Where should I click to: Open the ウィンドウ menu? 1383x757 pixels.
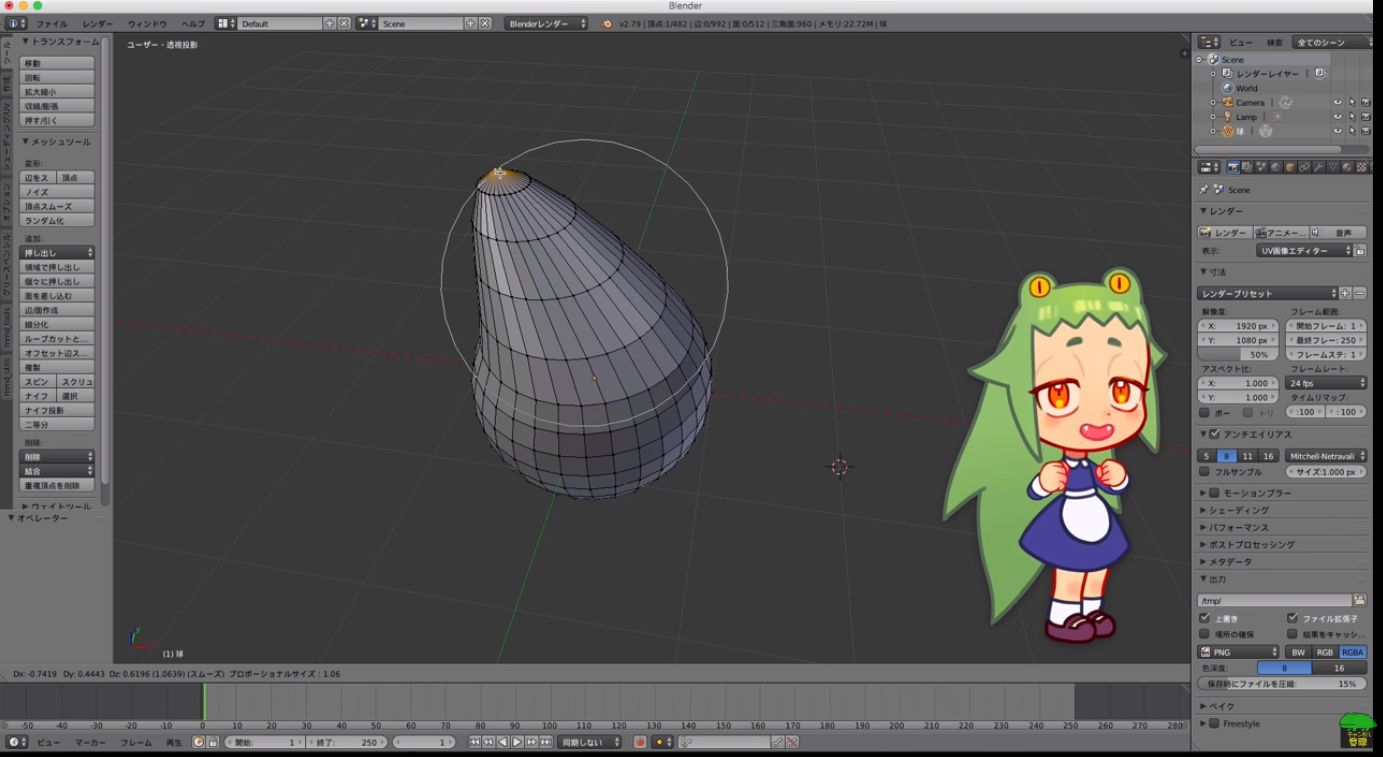[x=148, y=23]
